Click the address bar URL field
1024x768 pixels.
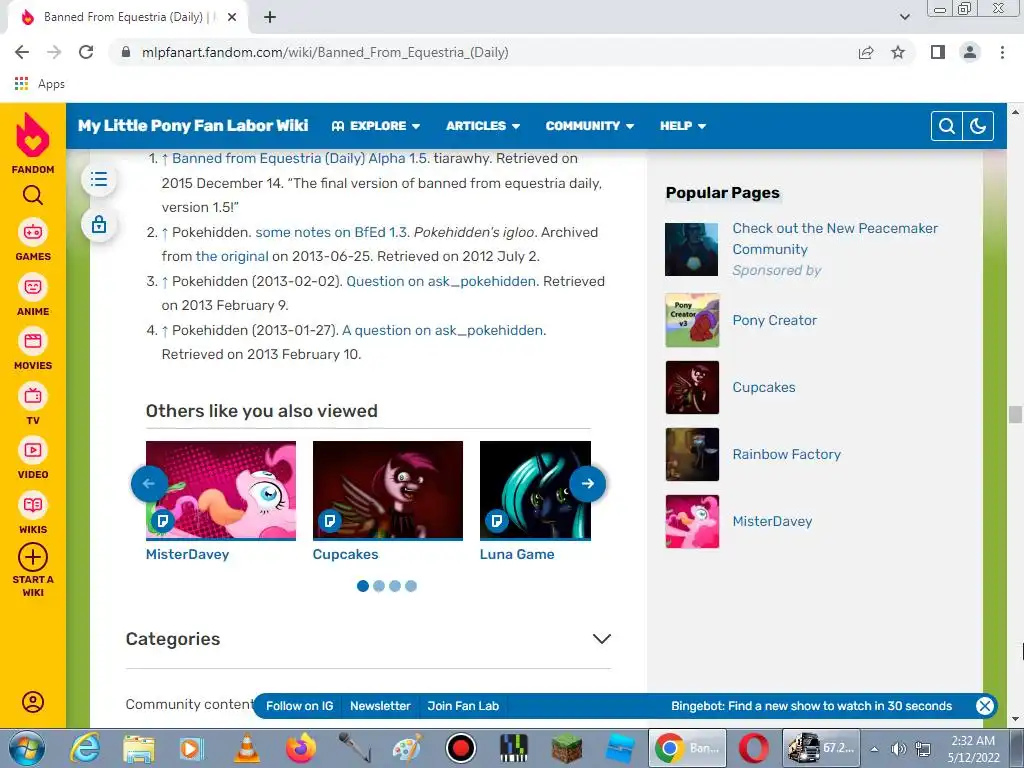[x=483, y=52]
